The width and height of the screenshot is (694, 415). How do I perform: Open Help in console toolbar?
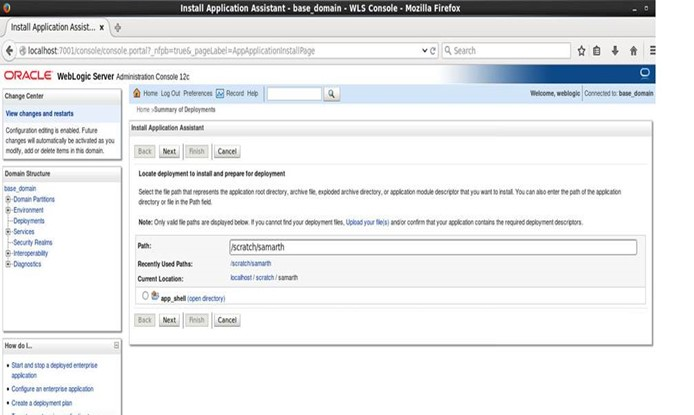click(x=252, y=93)
